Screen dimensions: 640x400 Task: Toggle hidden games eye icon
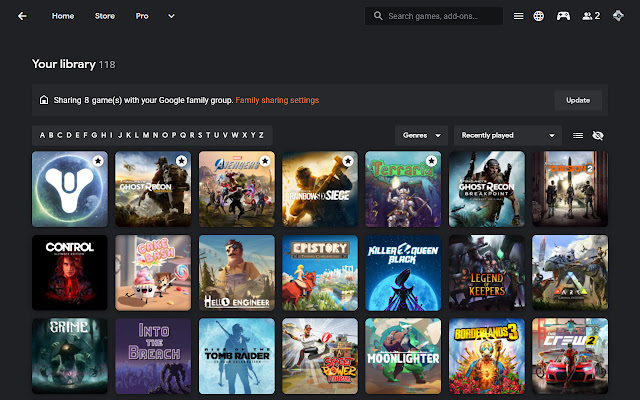(x=598, y=136)
